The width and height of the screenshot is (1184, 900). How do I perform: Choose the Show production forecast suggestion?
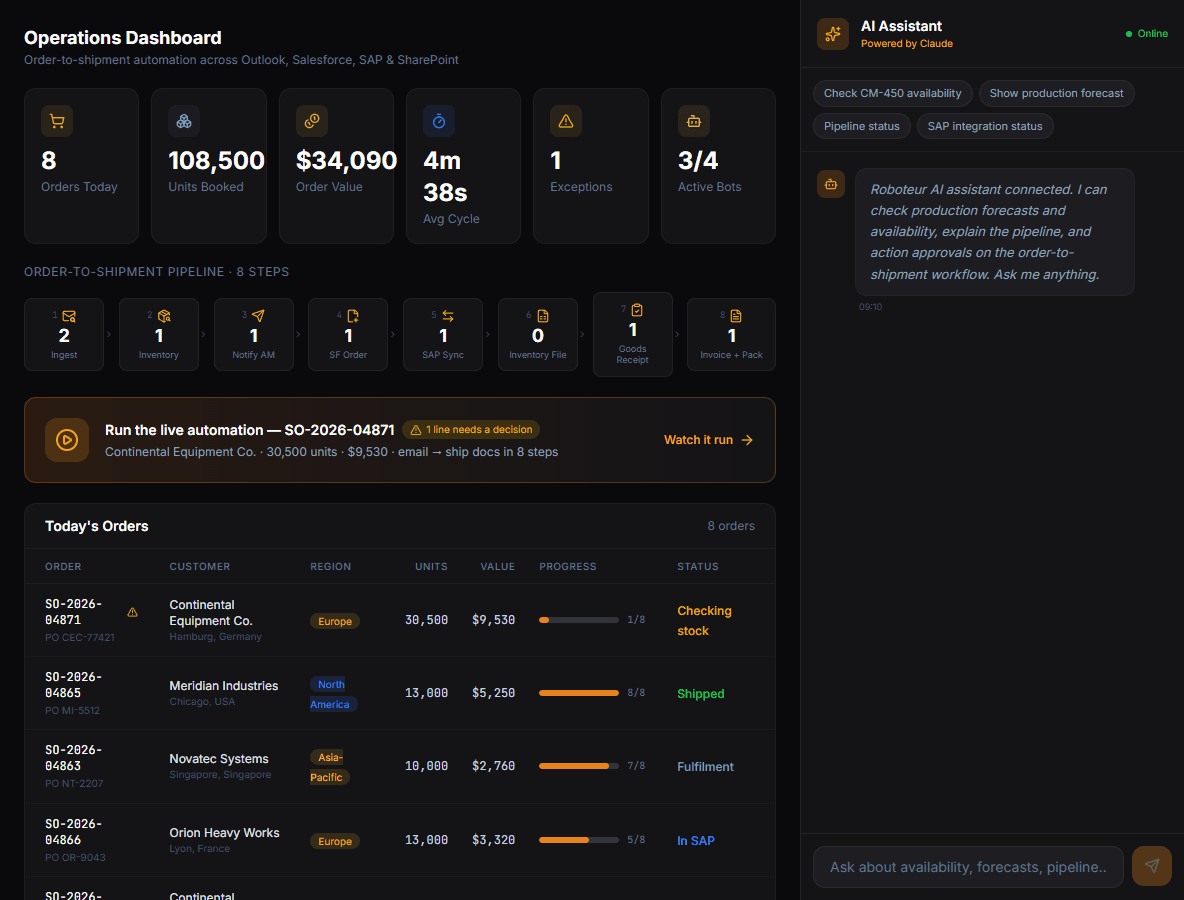tap(1056, 94)
